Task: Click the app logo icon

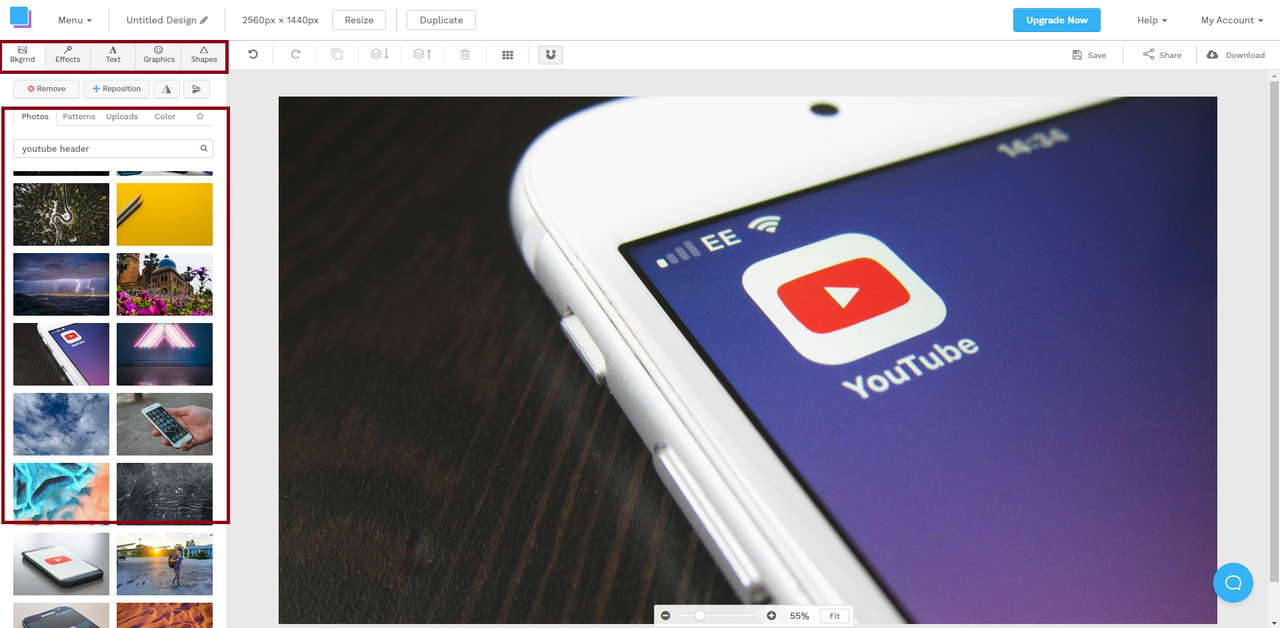Action: pyautogui.click(x=20, y=18)
